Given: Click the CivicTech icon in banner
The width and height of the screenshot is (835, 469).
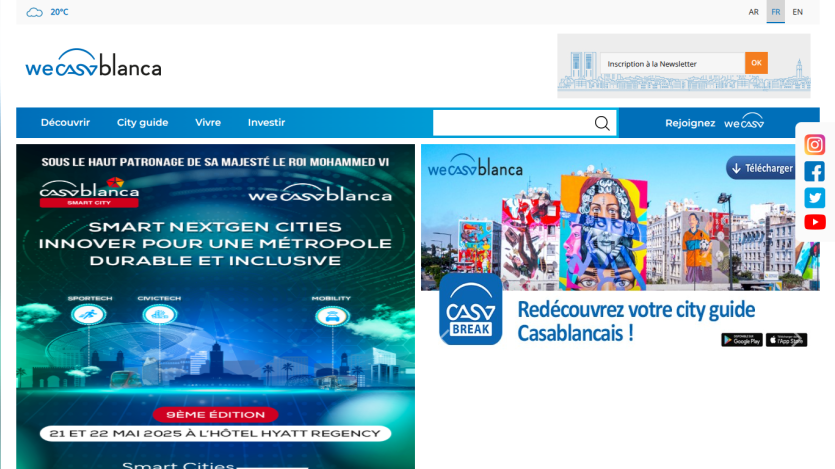Looking at the screenshot, I should [x=159, y=315].
